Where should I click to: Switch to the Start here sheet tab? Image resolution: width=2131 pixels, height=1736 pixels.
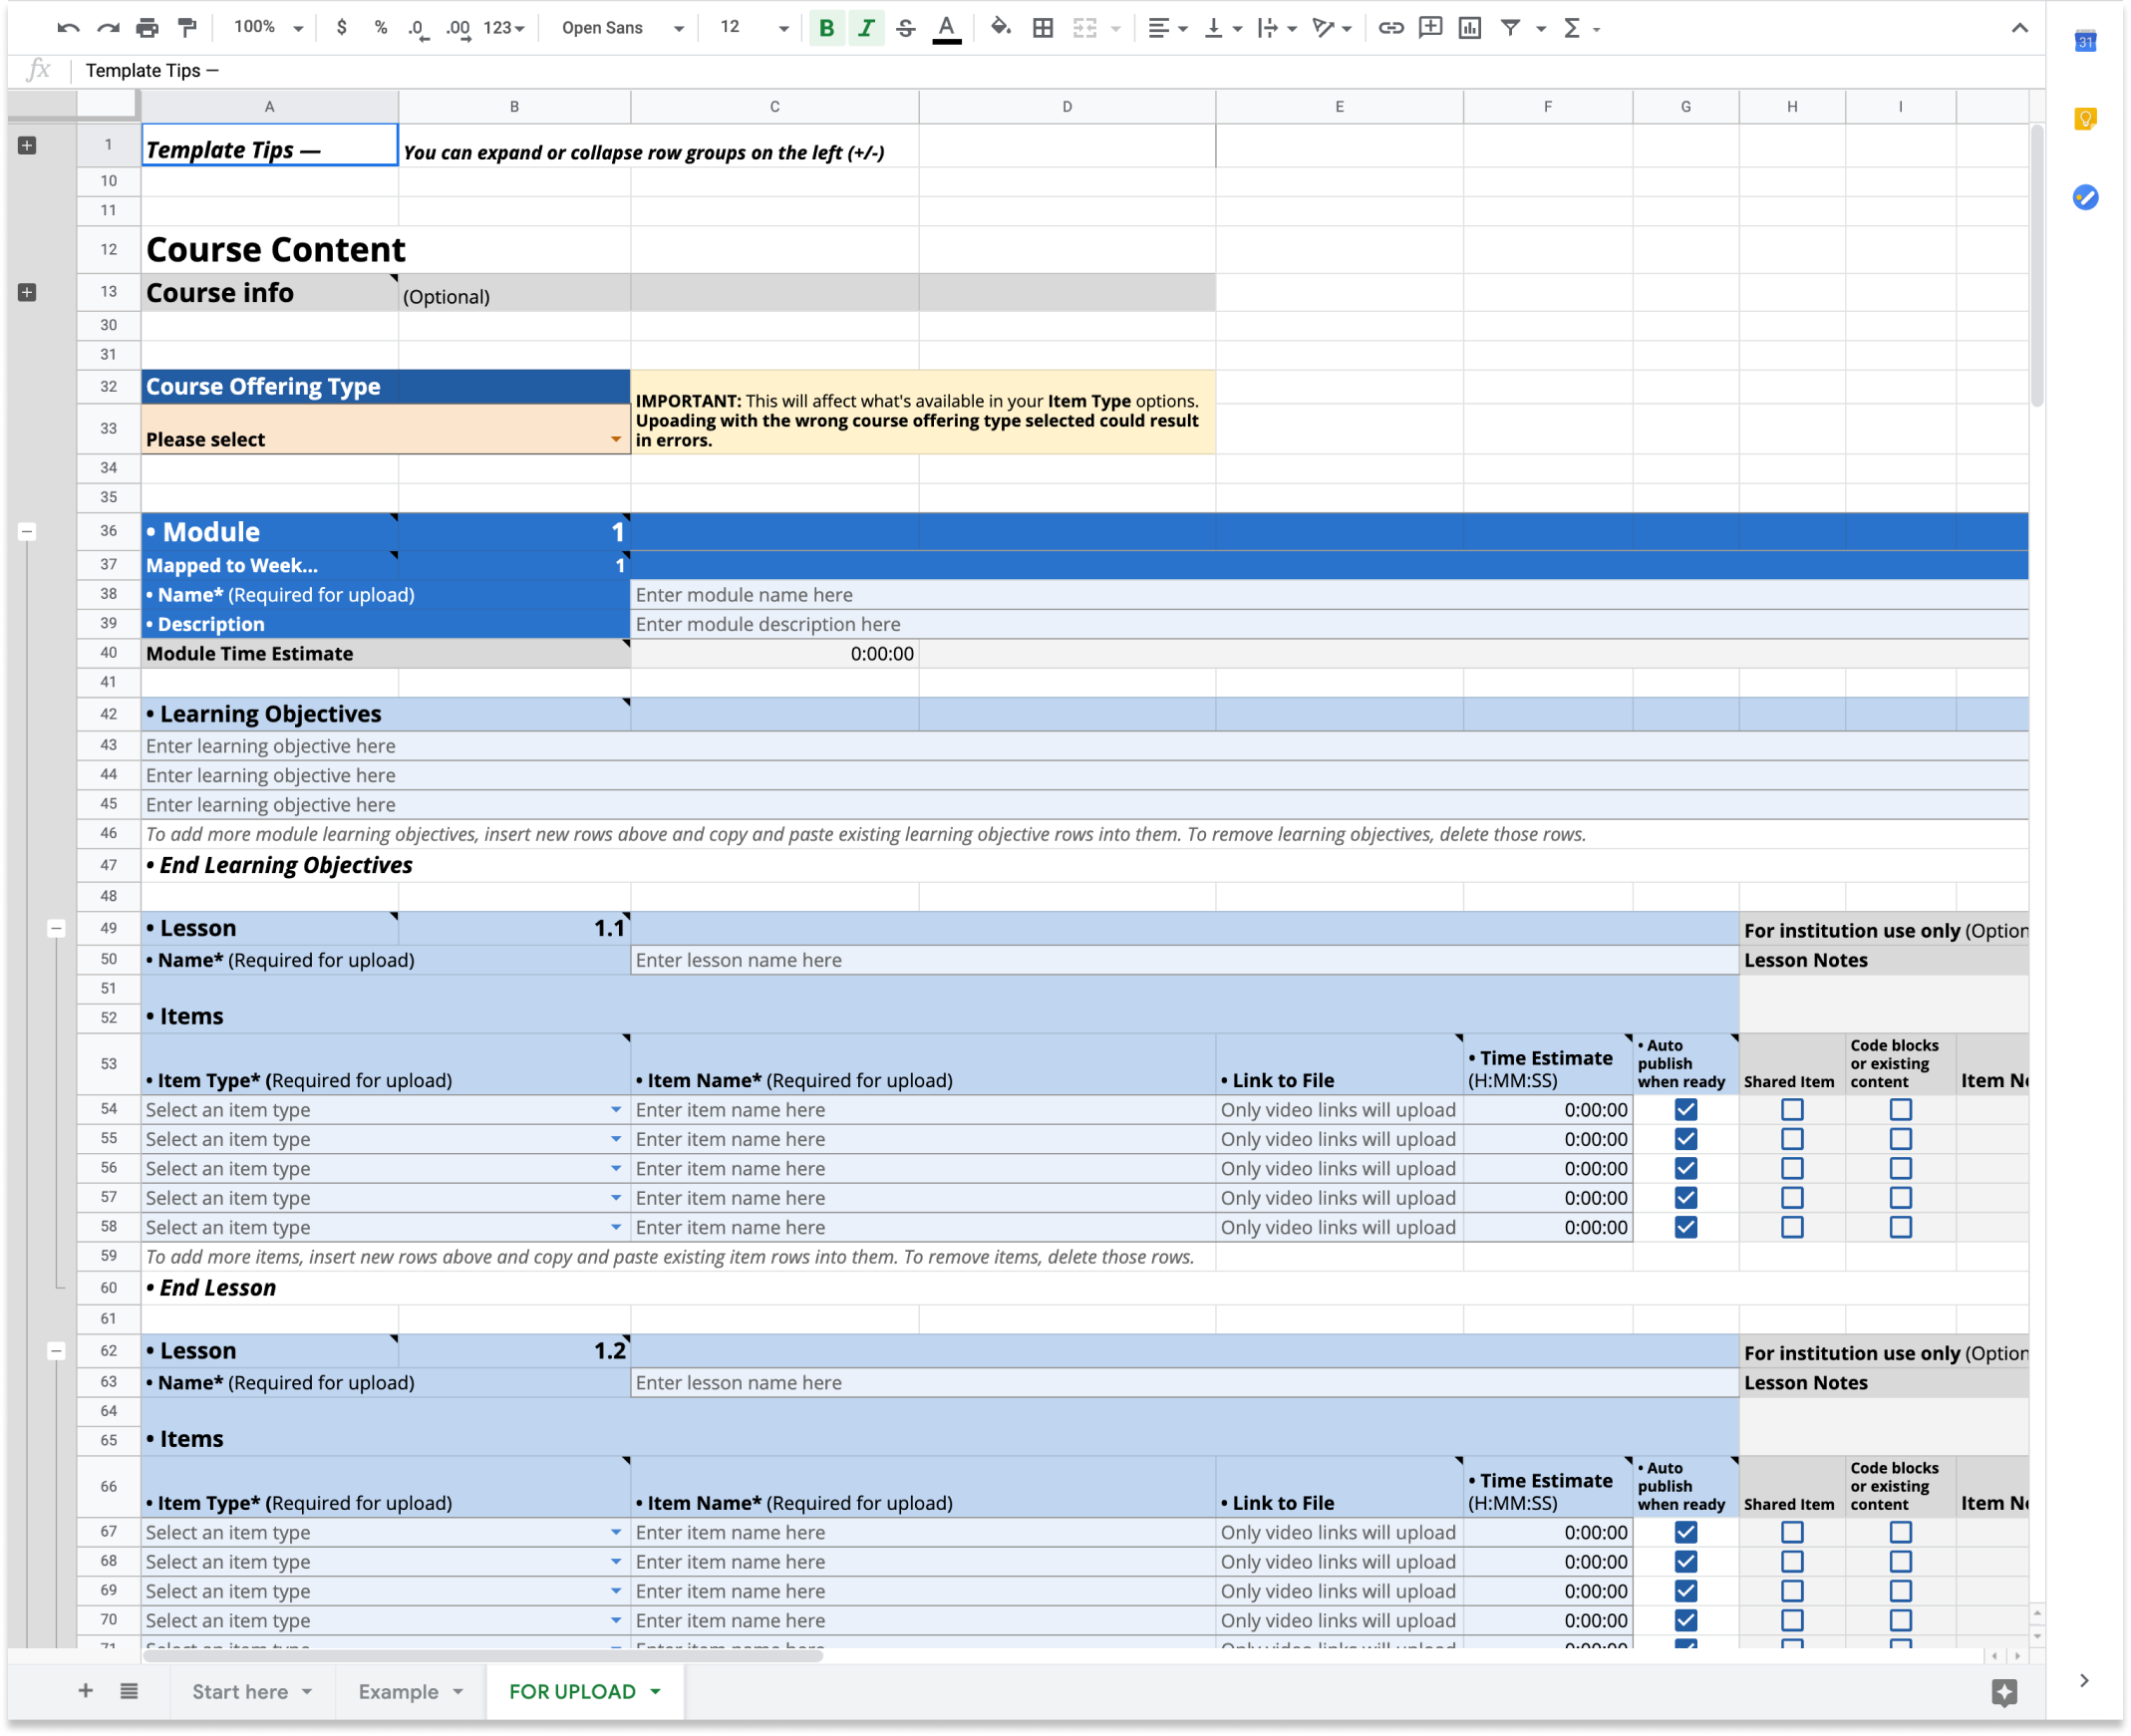point(240,1692)
